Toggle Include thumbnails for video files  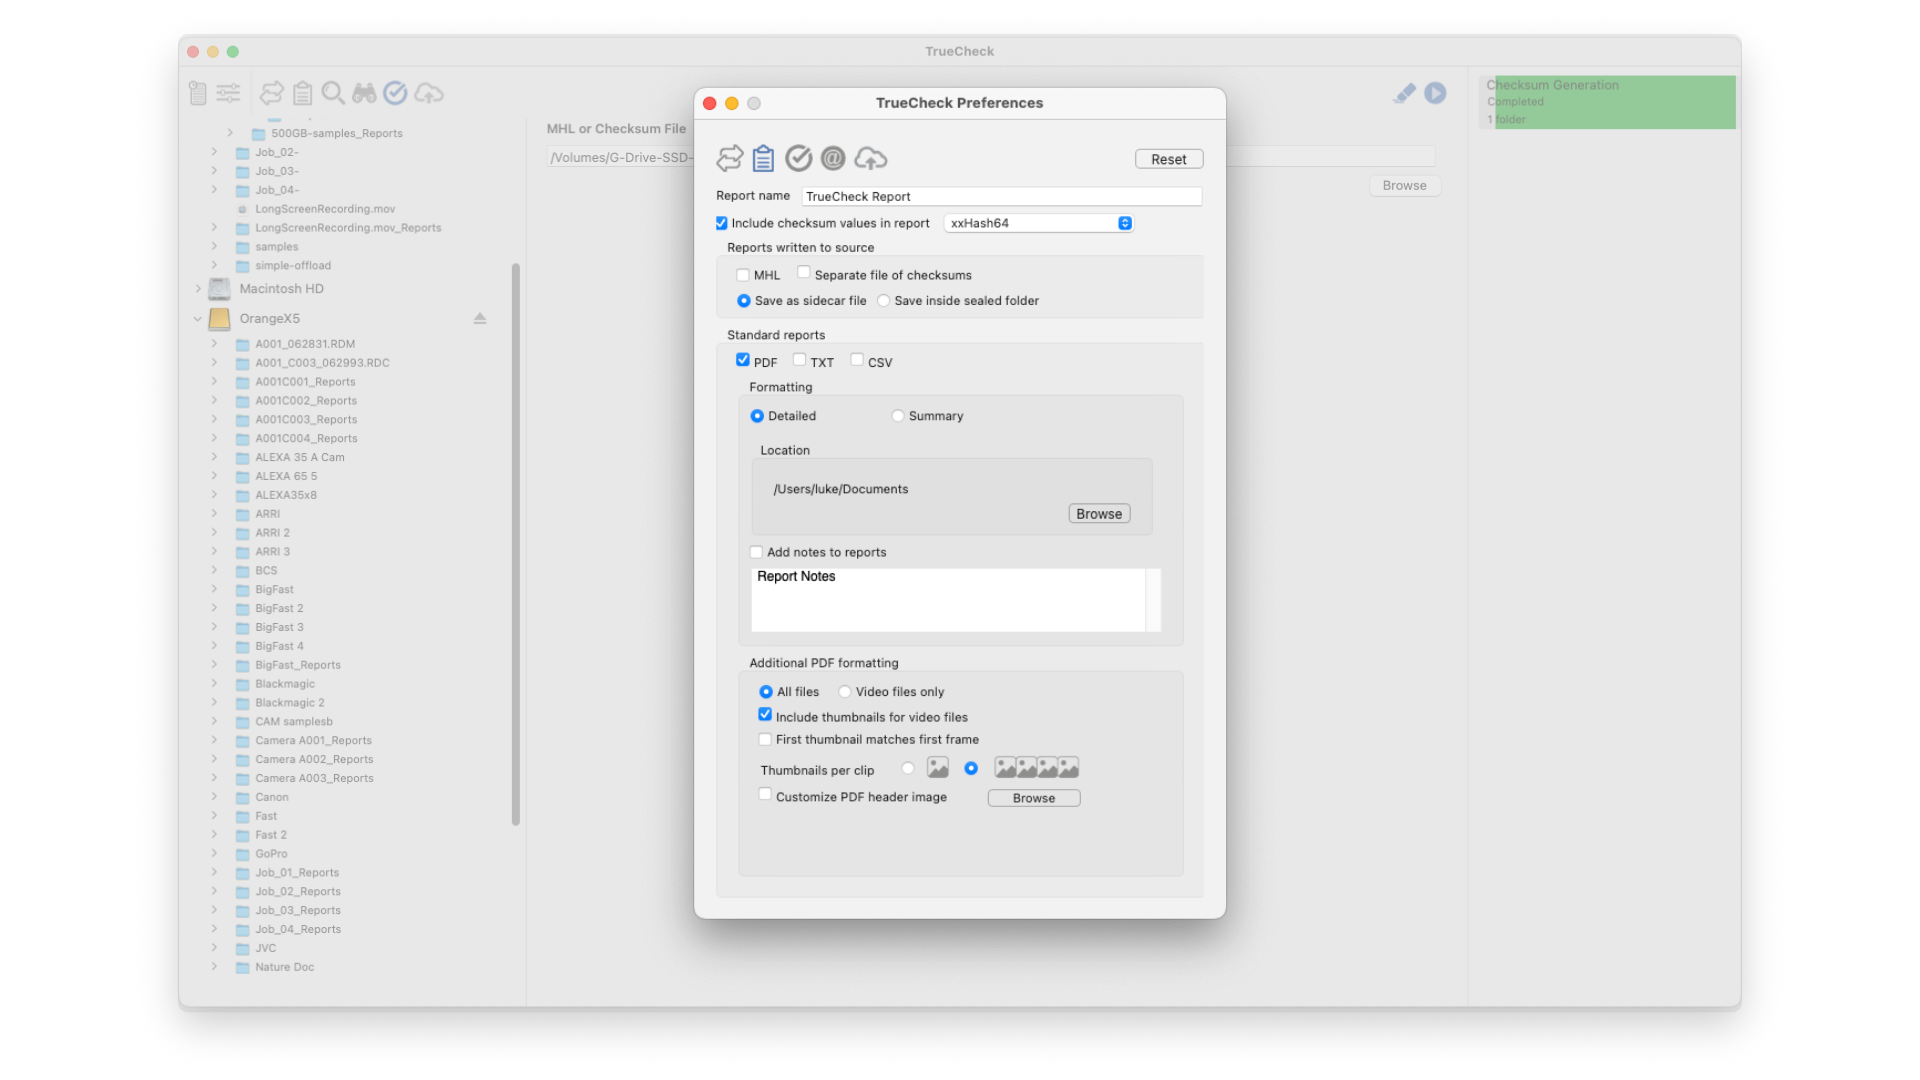(765, 715)
